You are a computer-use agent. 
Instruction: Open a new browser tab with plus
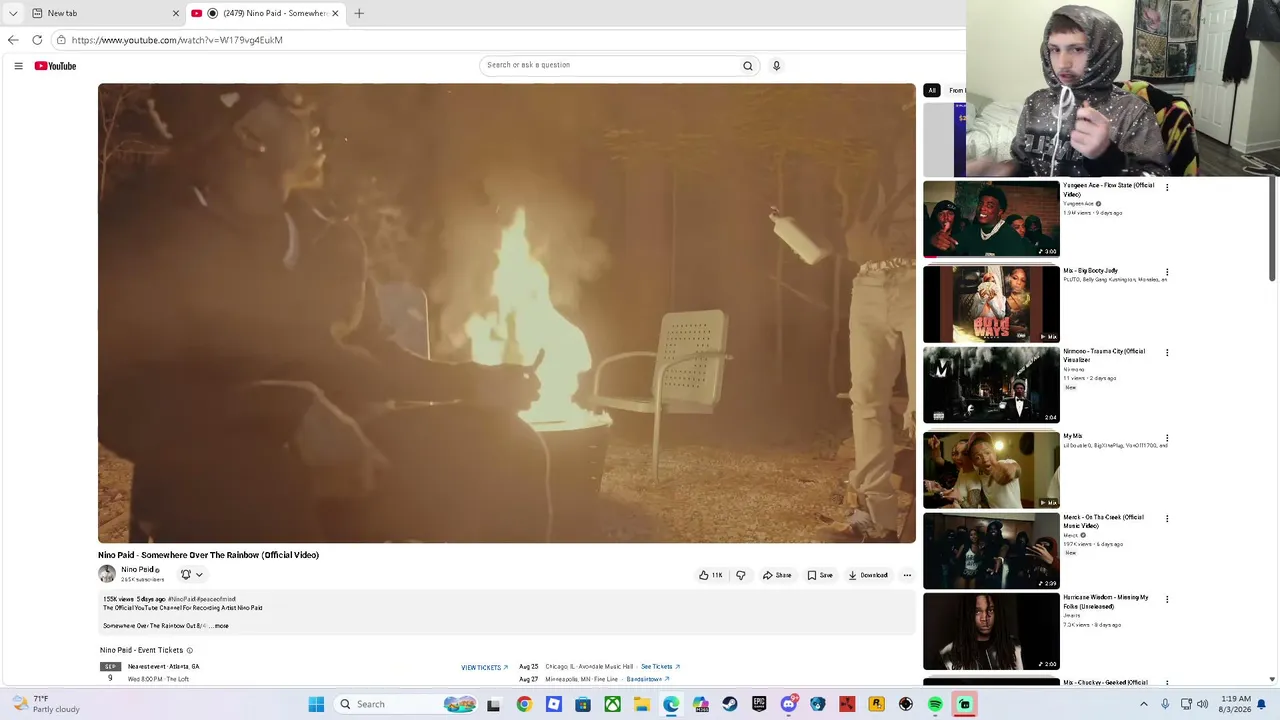(359, 13)
